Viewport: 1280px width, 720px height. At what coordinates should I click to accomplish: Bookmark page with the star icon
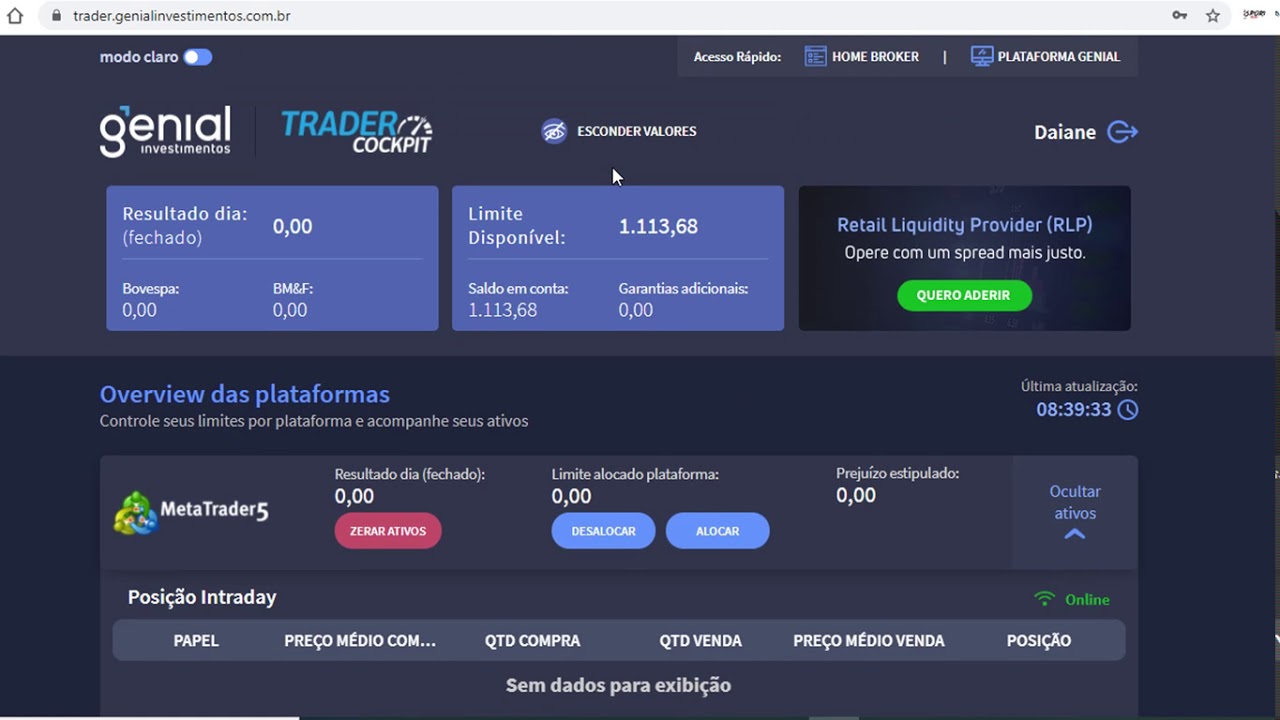[1213, 16]
